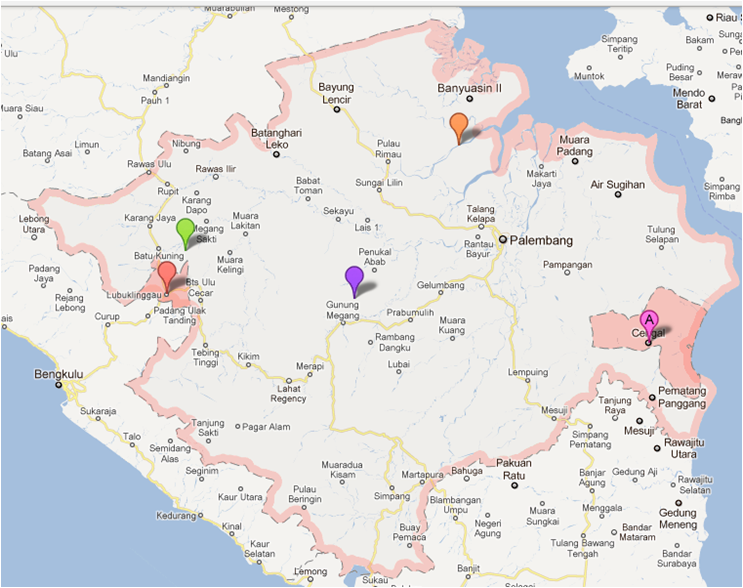
Task: Click the Prabumulih town label
Action: pos(410,313)
